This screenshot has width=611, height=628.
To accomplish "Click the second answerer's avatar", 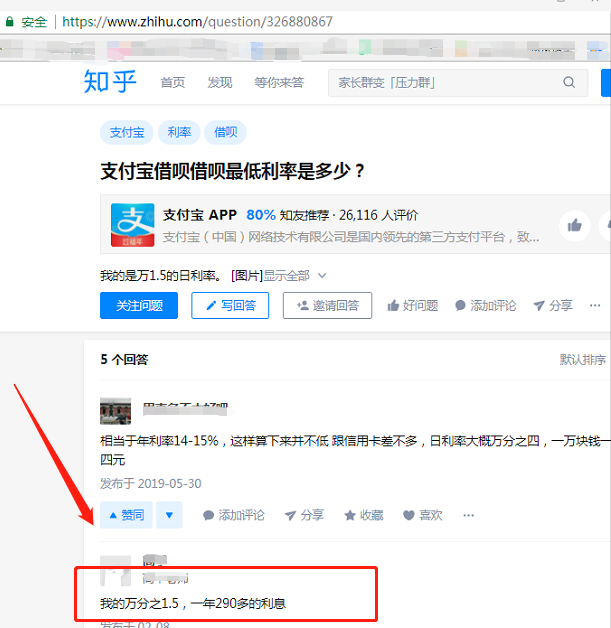I will click(x=115, y=571).
